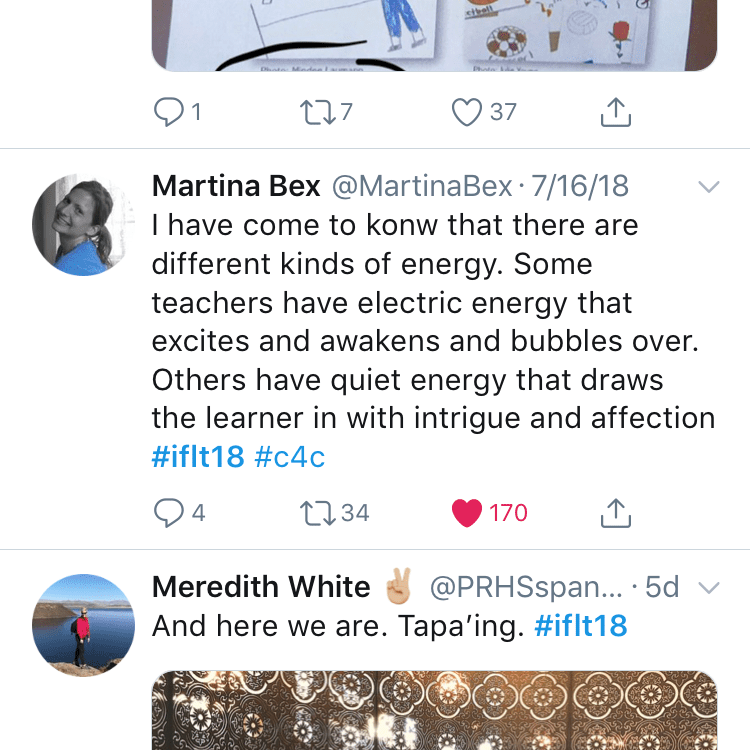
Task: Share the top tweet with drawings
Action: click(616, 112)
